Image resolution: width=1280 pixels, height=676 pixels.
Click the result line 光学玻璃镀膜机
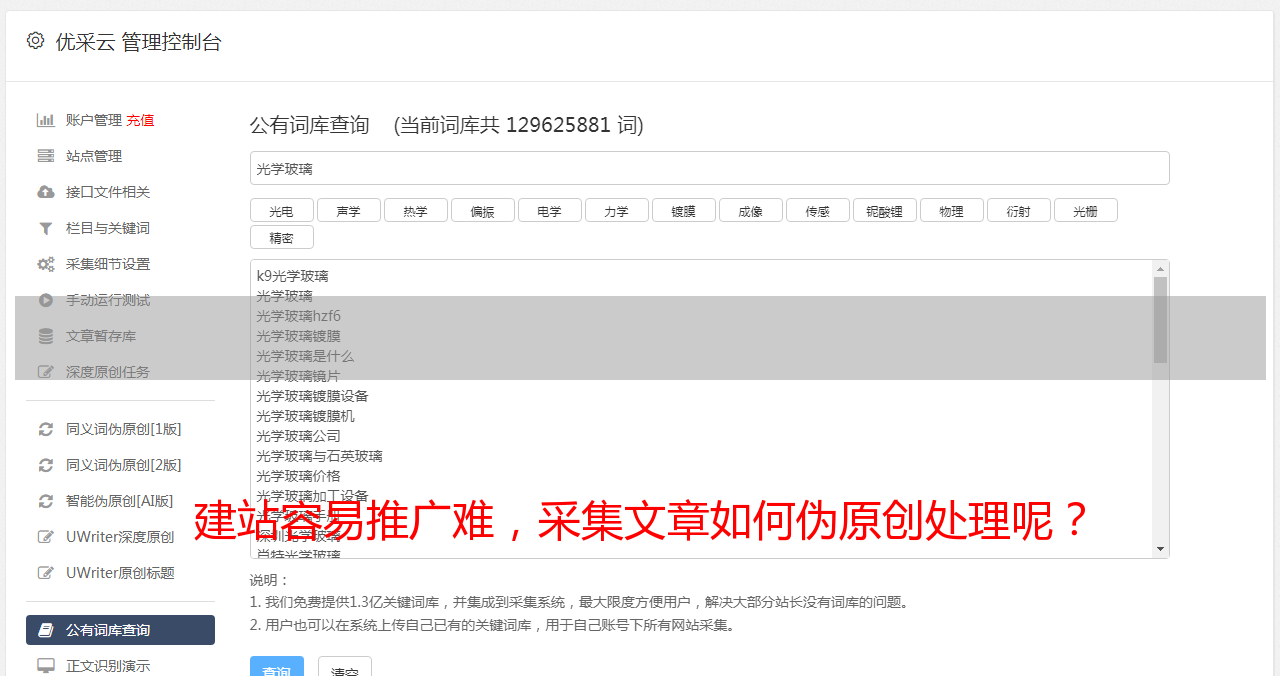(305, 416)
